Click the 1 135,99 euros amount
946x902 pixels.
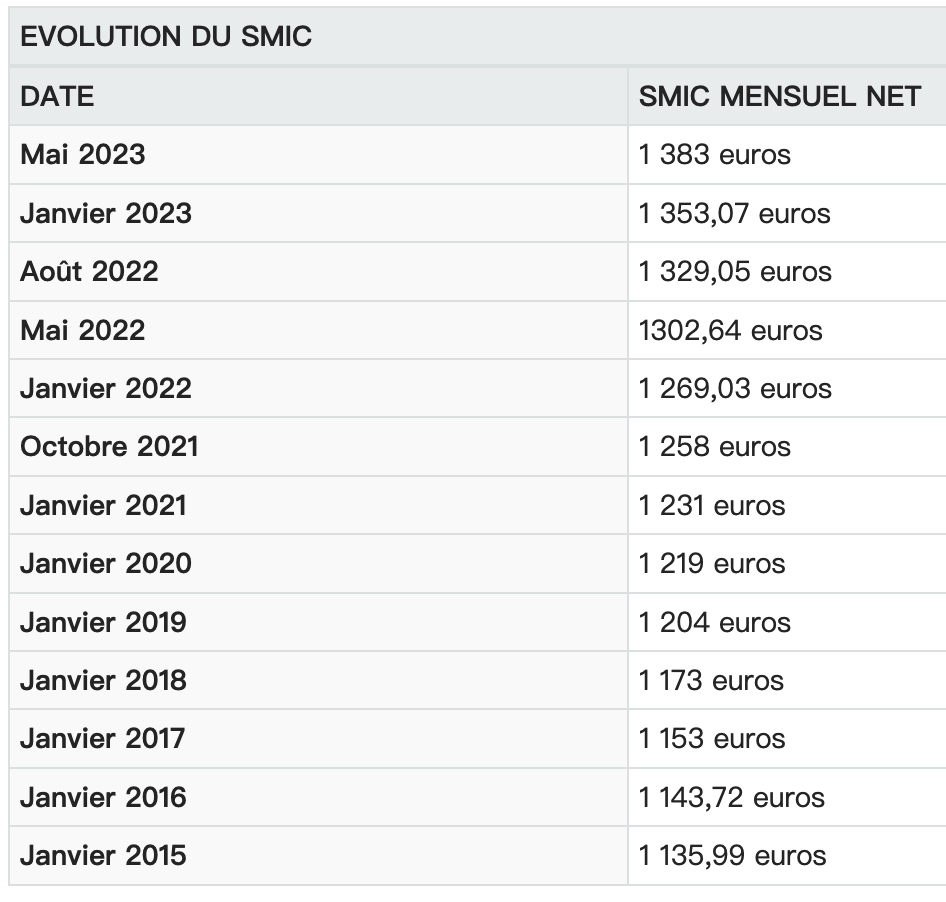(733, 856)
